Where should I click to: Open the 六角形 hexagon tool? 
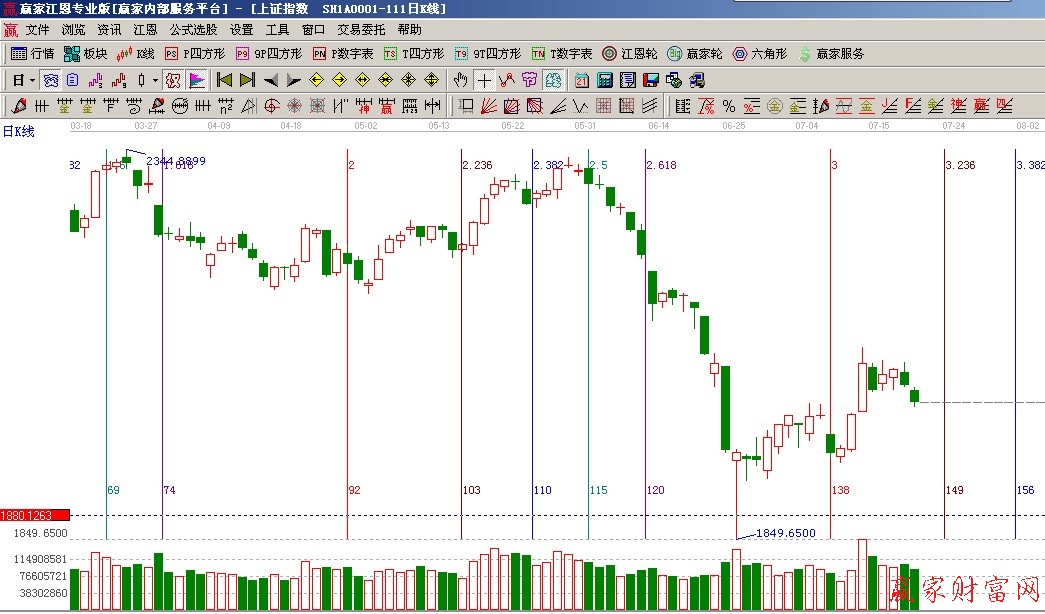pyautogui.click(x=760, y=54)
